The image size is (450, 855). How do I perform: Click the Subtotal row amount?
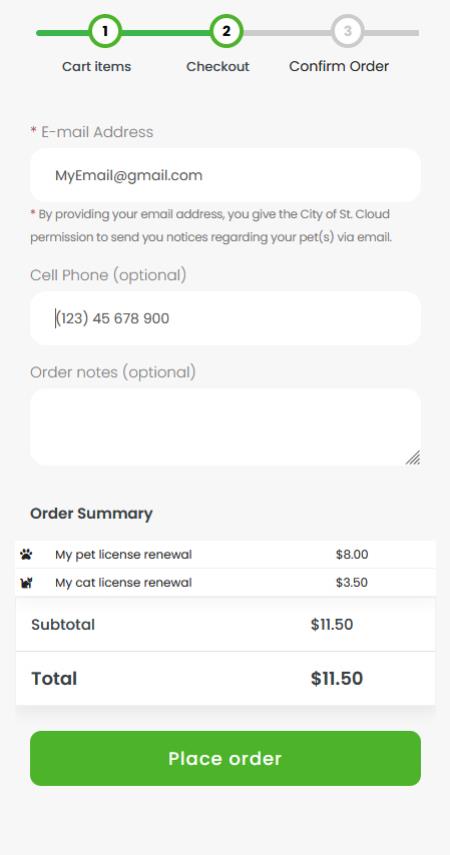click(x=332, y=624)
